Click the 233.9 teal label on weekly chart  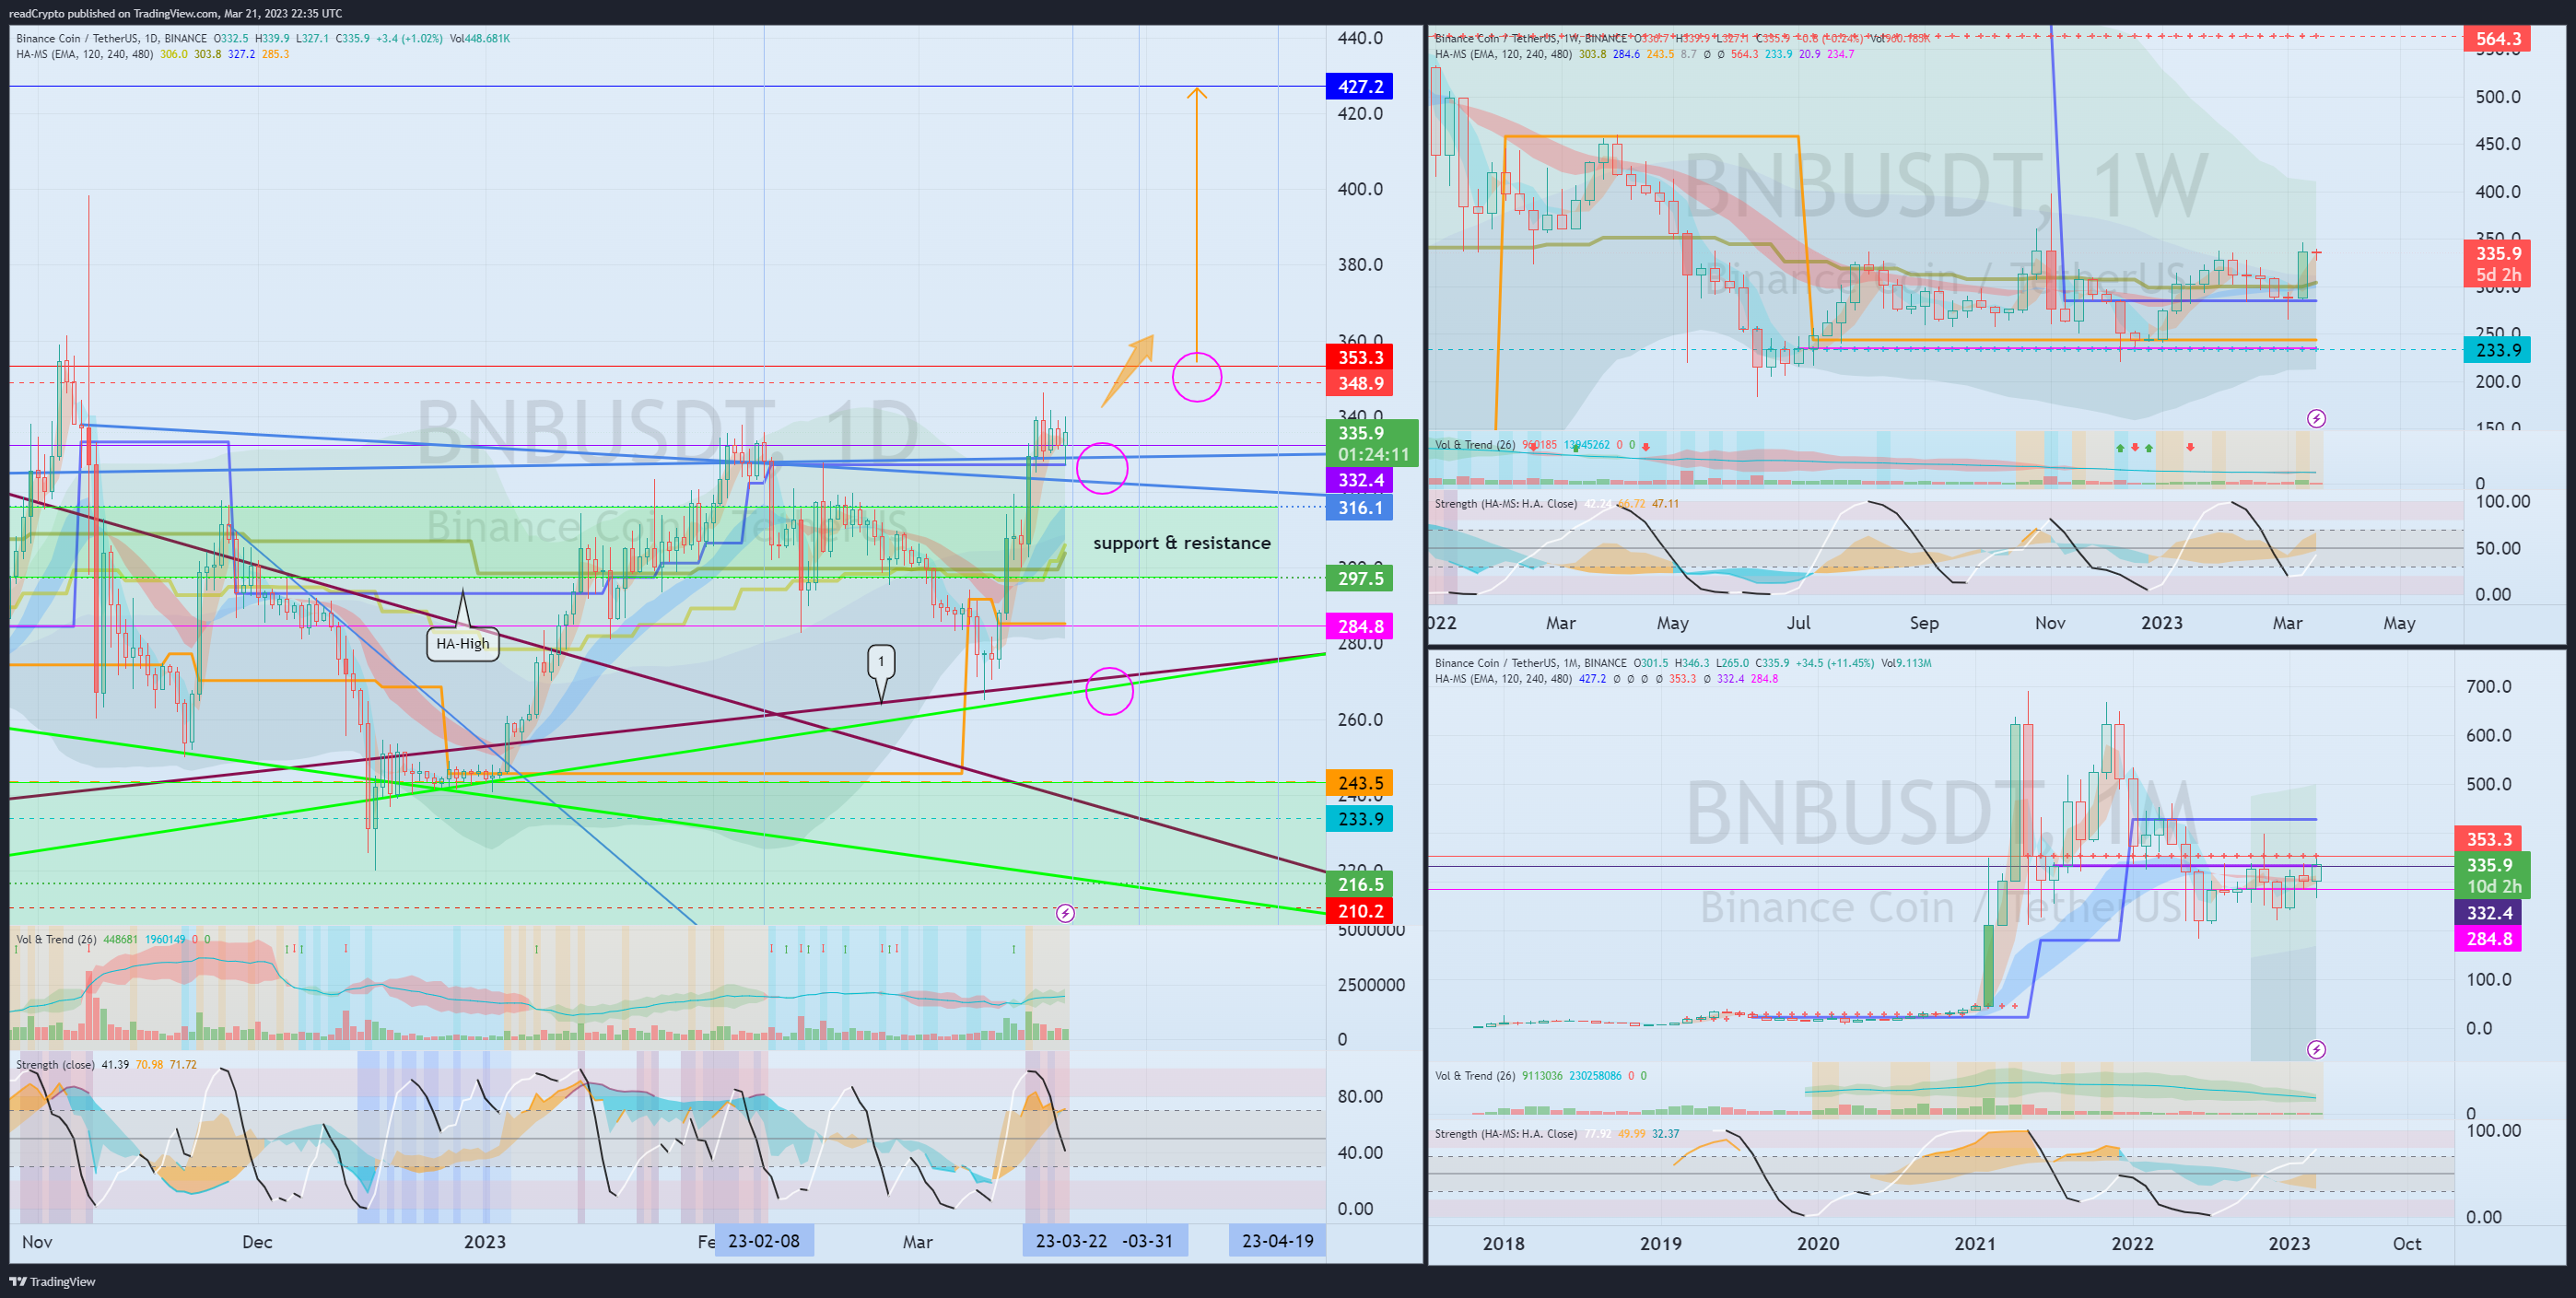pyautogui.click(x=2497, y=350)
